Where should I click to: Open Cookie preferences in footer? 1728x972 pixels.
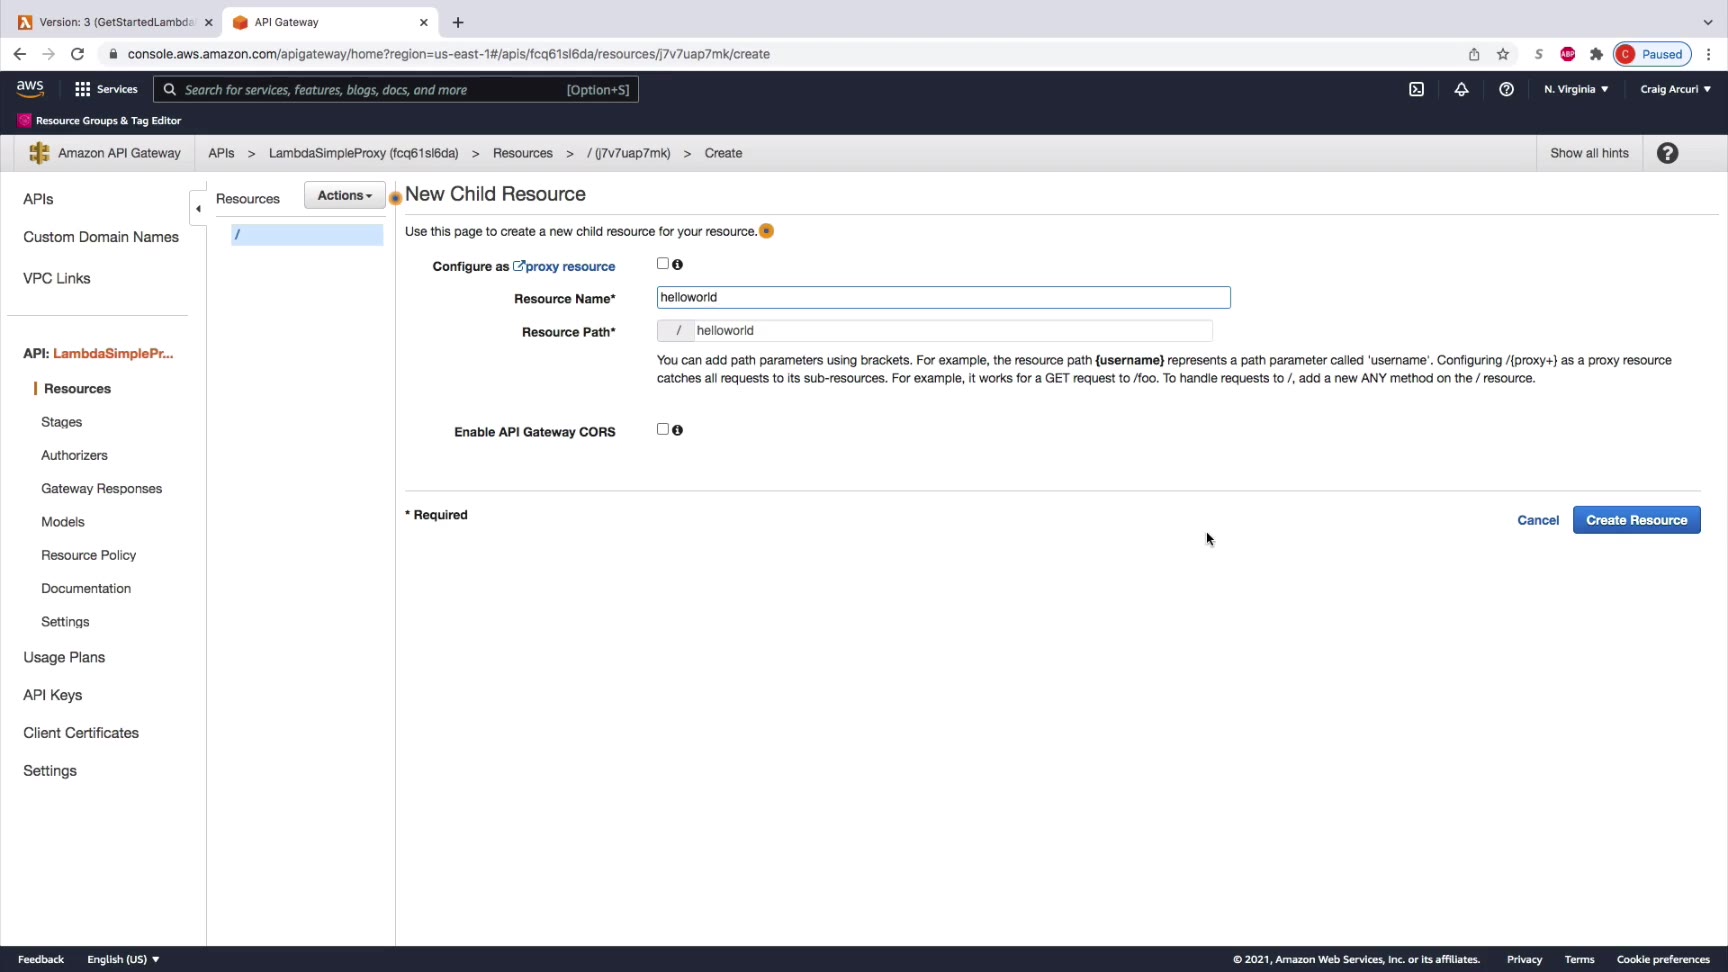(x=1663, y=959)
